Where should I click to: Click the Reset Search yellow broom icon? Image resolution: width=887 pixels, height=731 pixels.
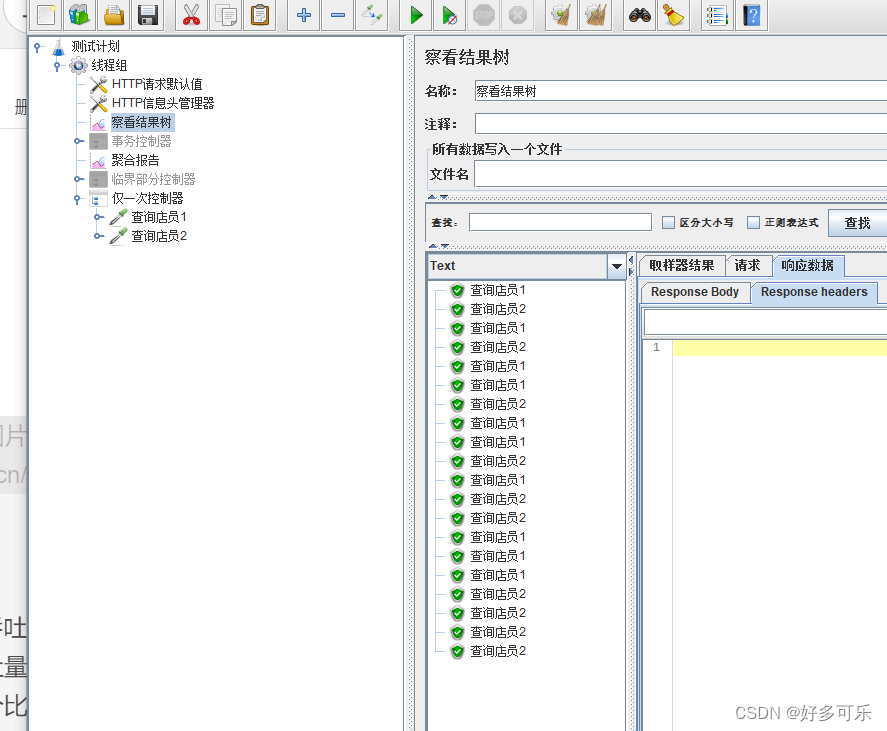pos(673,15)
